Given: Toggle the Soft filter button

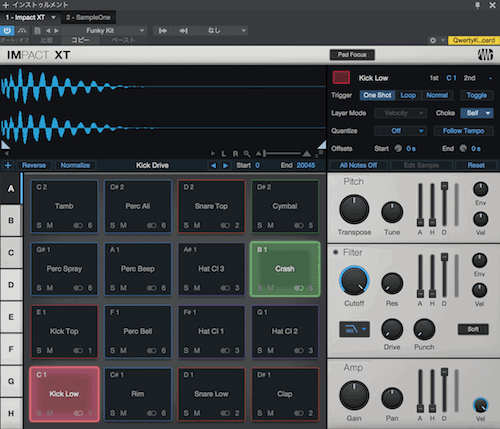Looking at the screenshot, I should click(473, 329).
